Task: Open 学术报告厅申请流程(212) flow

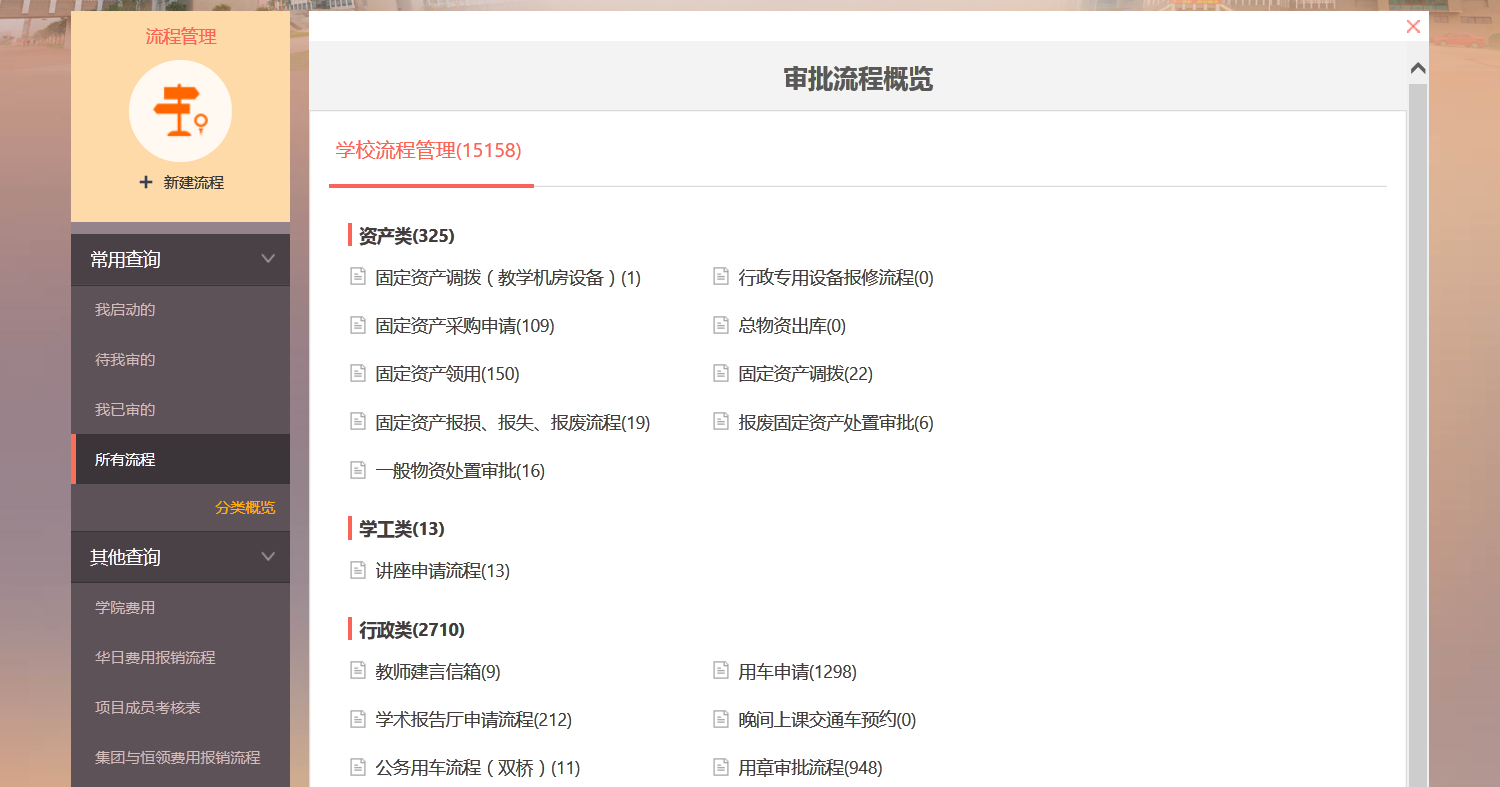Action: point(473,720)
